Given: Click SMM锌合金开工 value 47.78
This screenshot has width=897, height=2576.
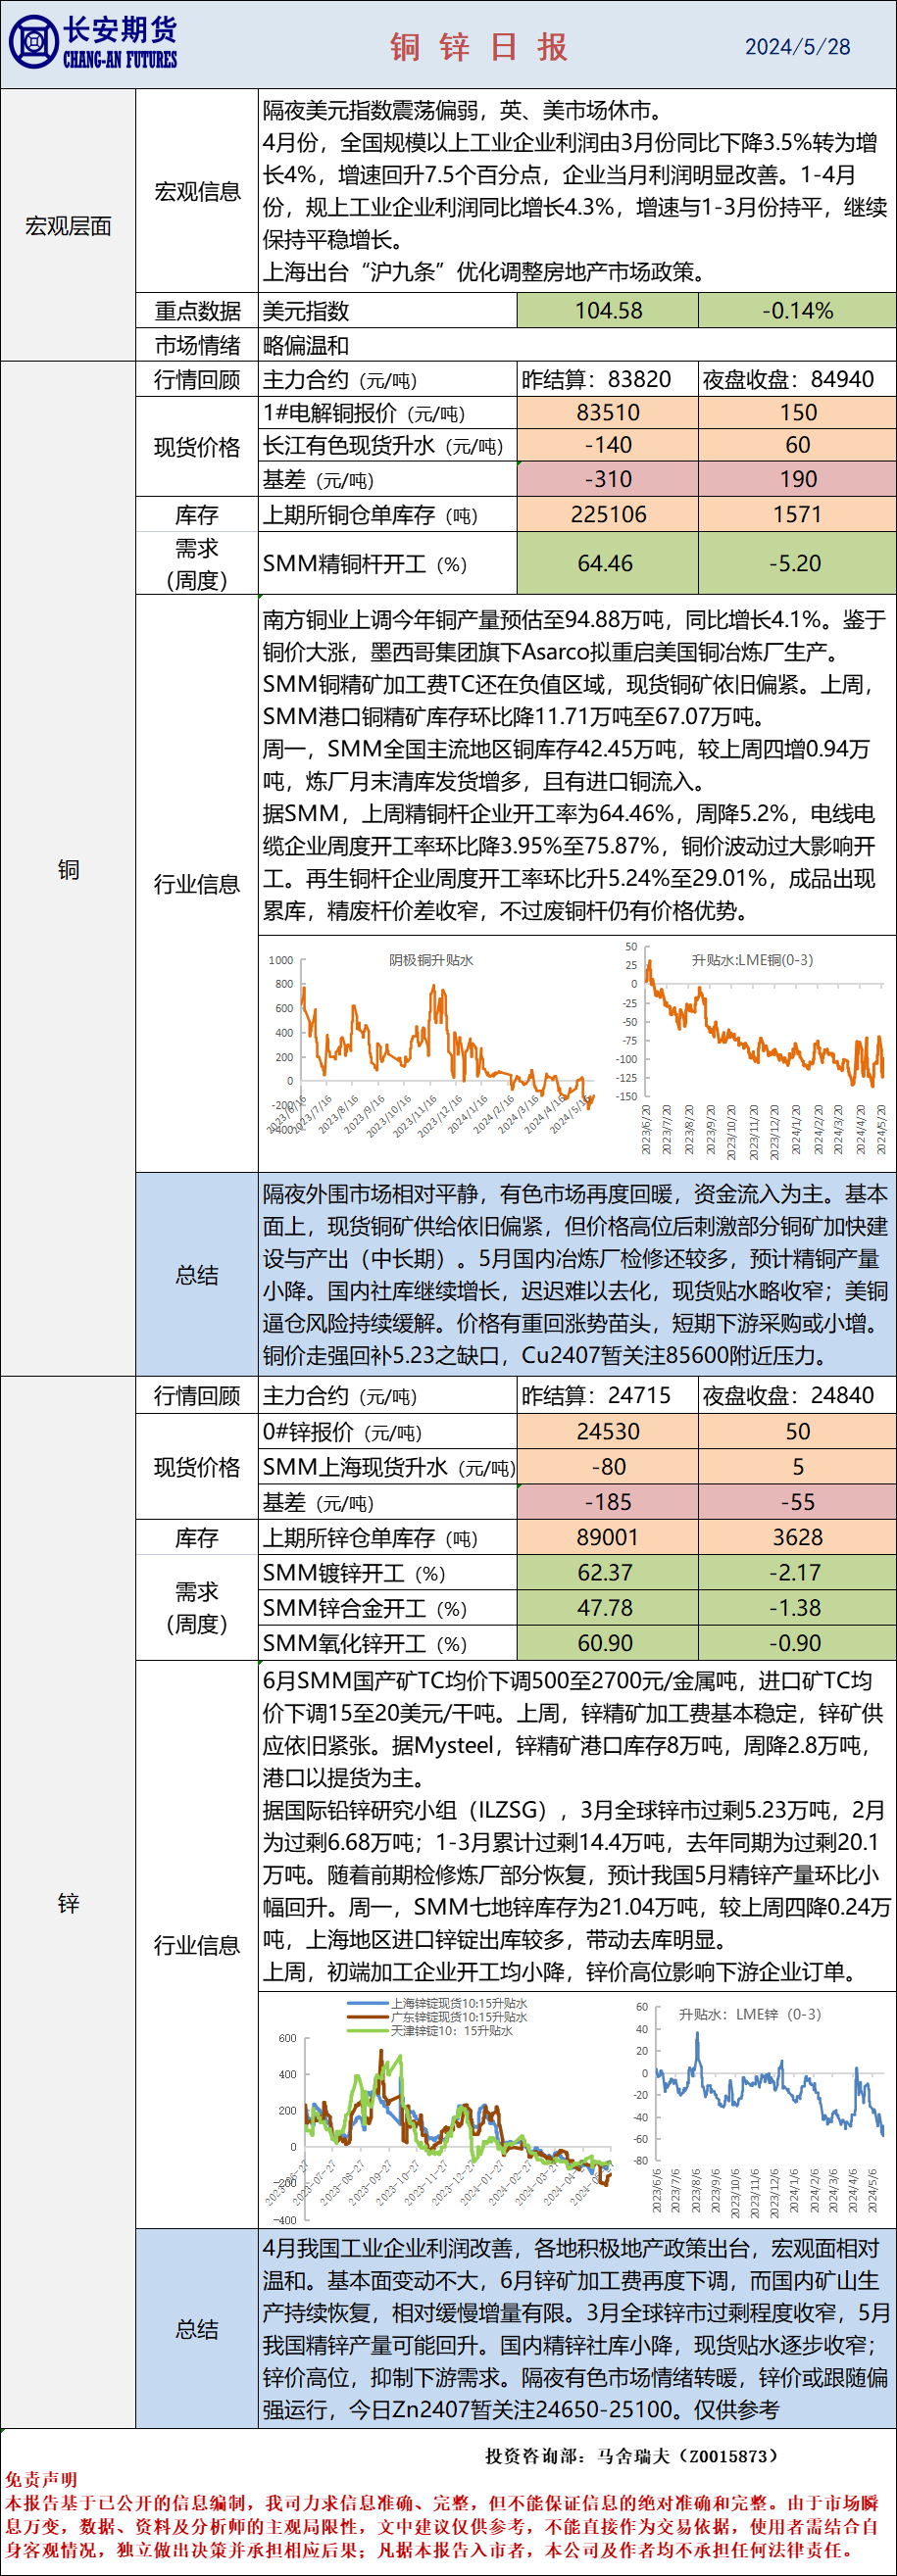Looking at the screenshot, I should pos(608,1607).
